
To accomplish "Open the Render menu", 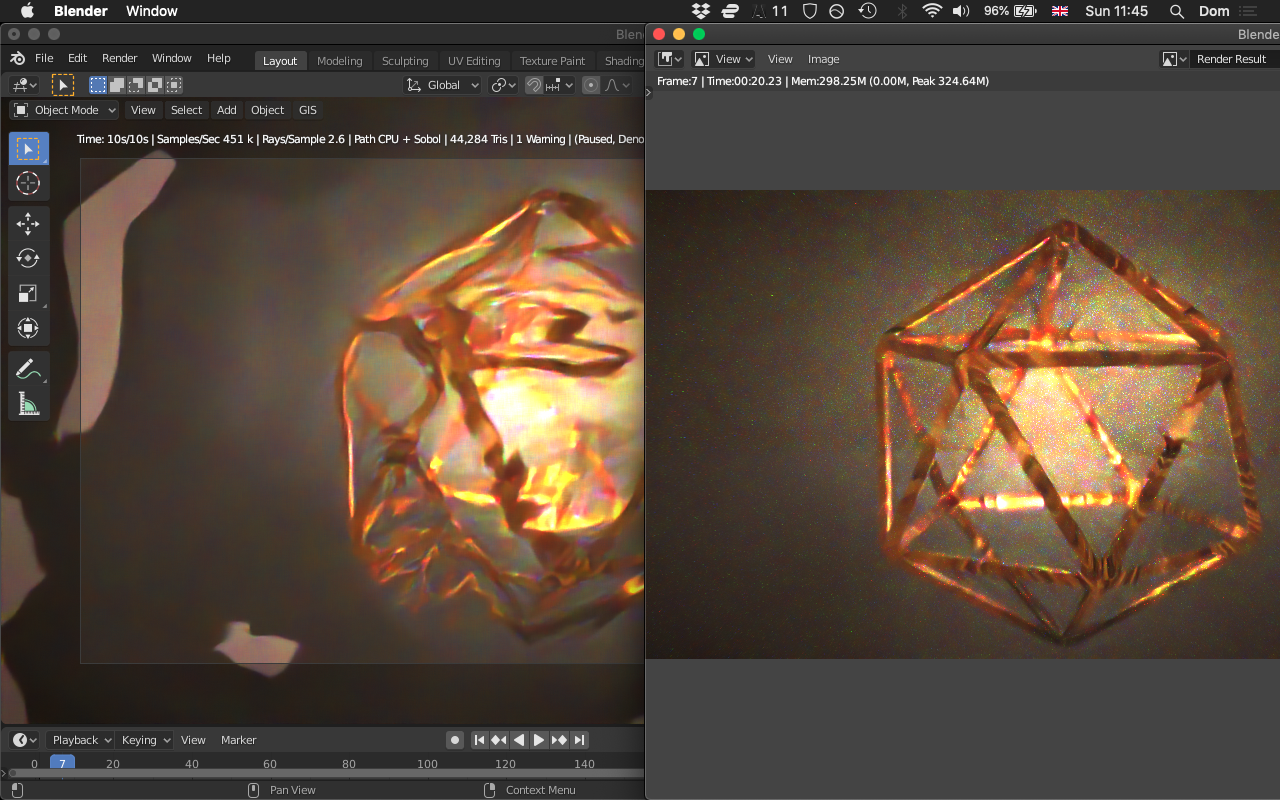I will point(119,58).
